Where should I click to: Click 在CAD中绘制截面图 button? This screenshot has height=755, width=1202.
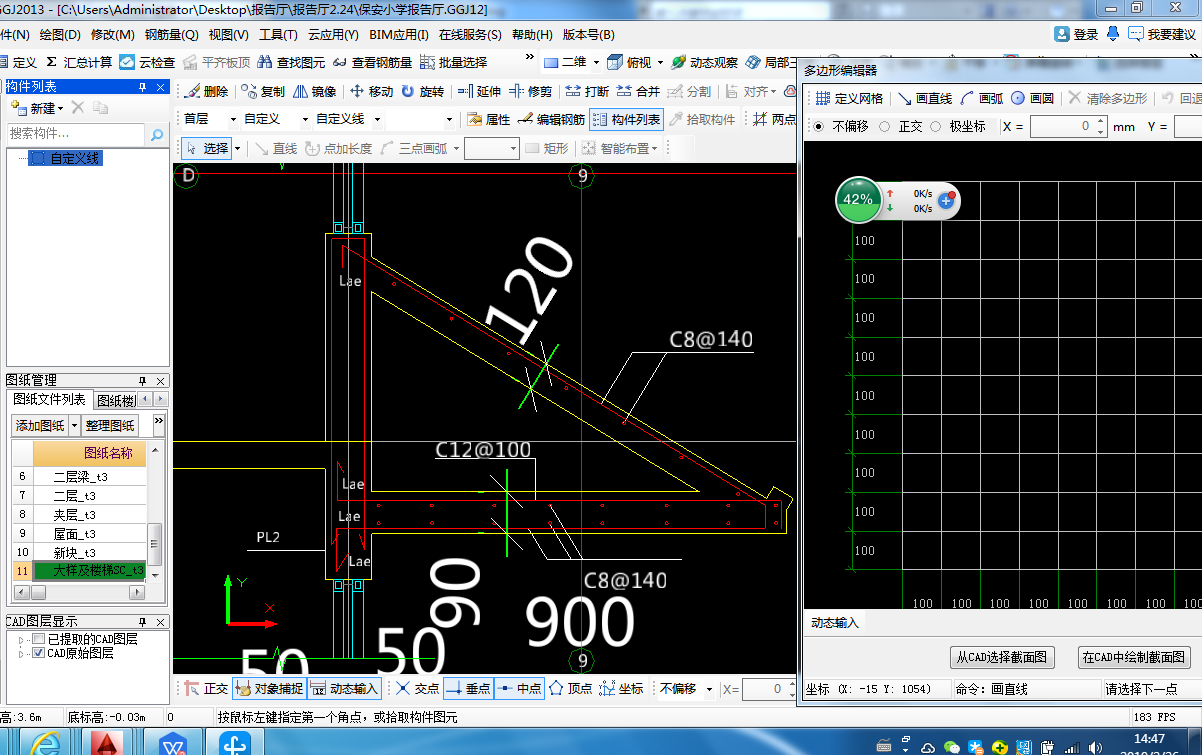1134,657
